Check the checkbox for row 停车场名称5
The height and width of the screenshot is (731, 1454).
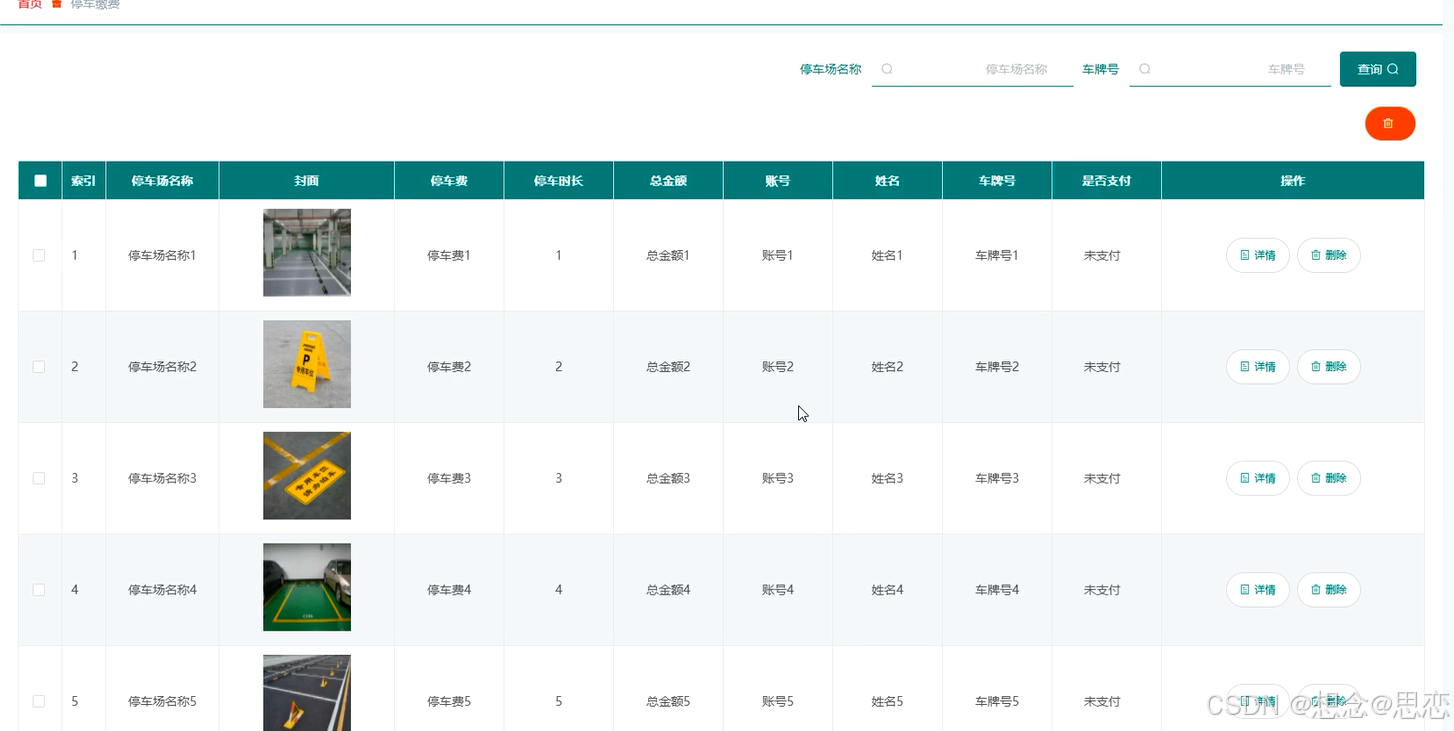pyautogui.click(x=39, y=702)
